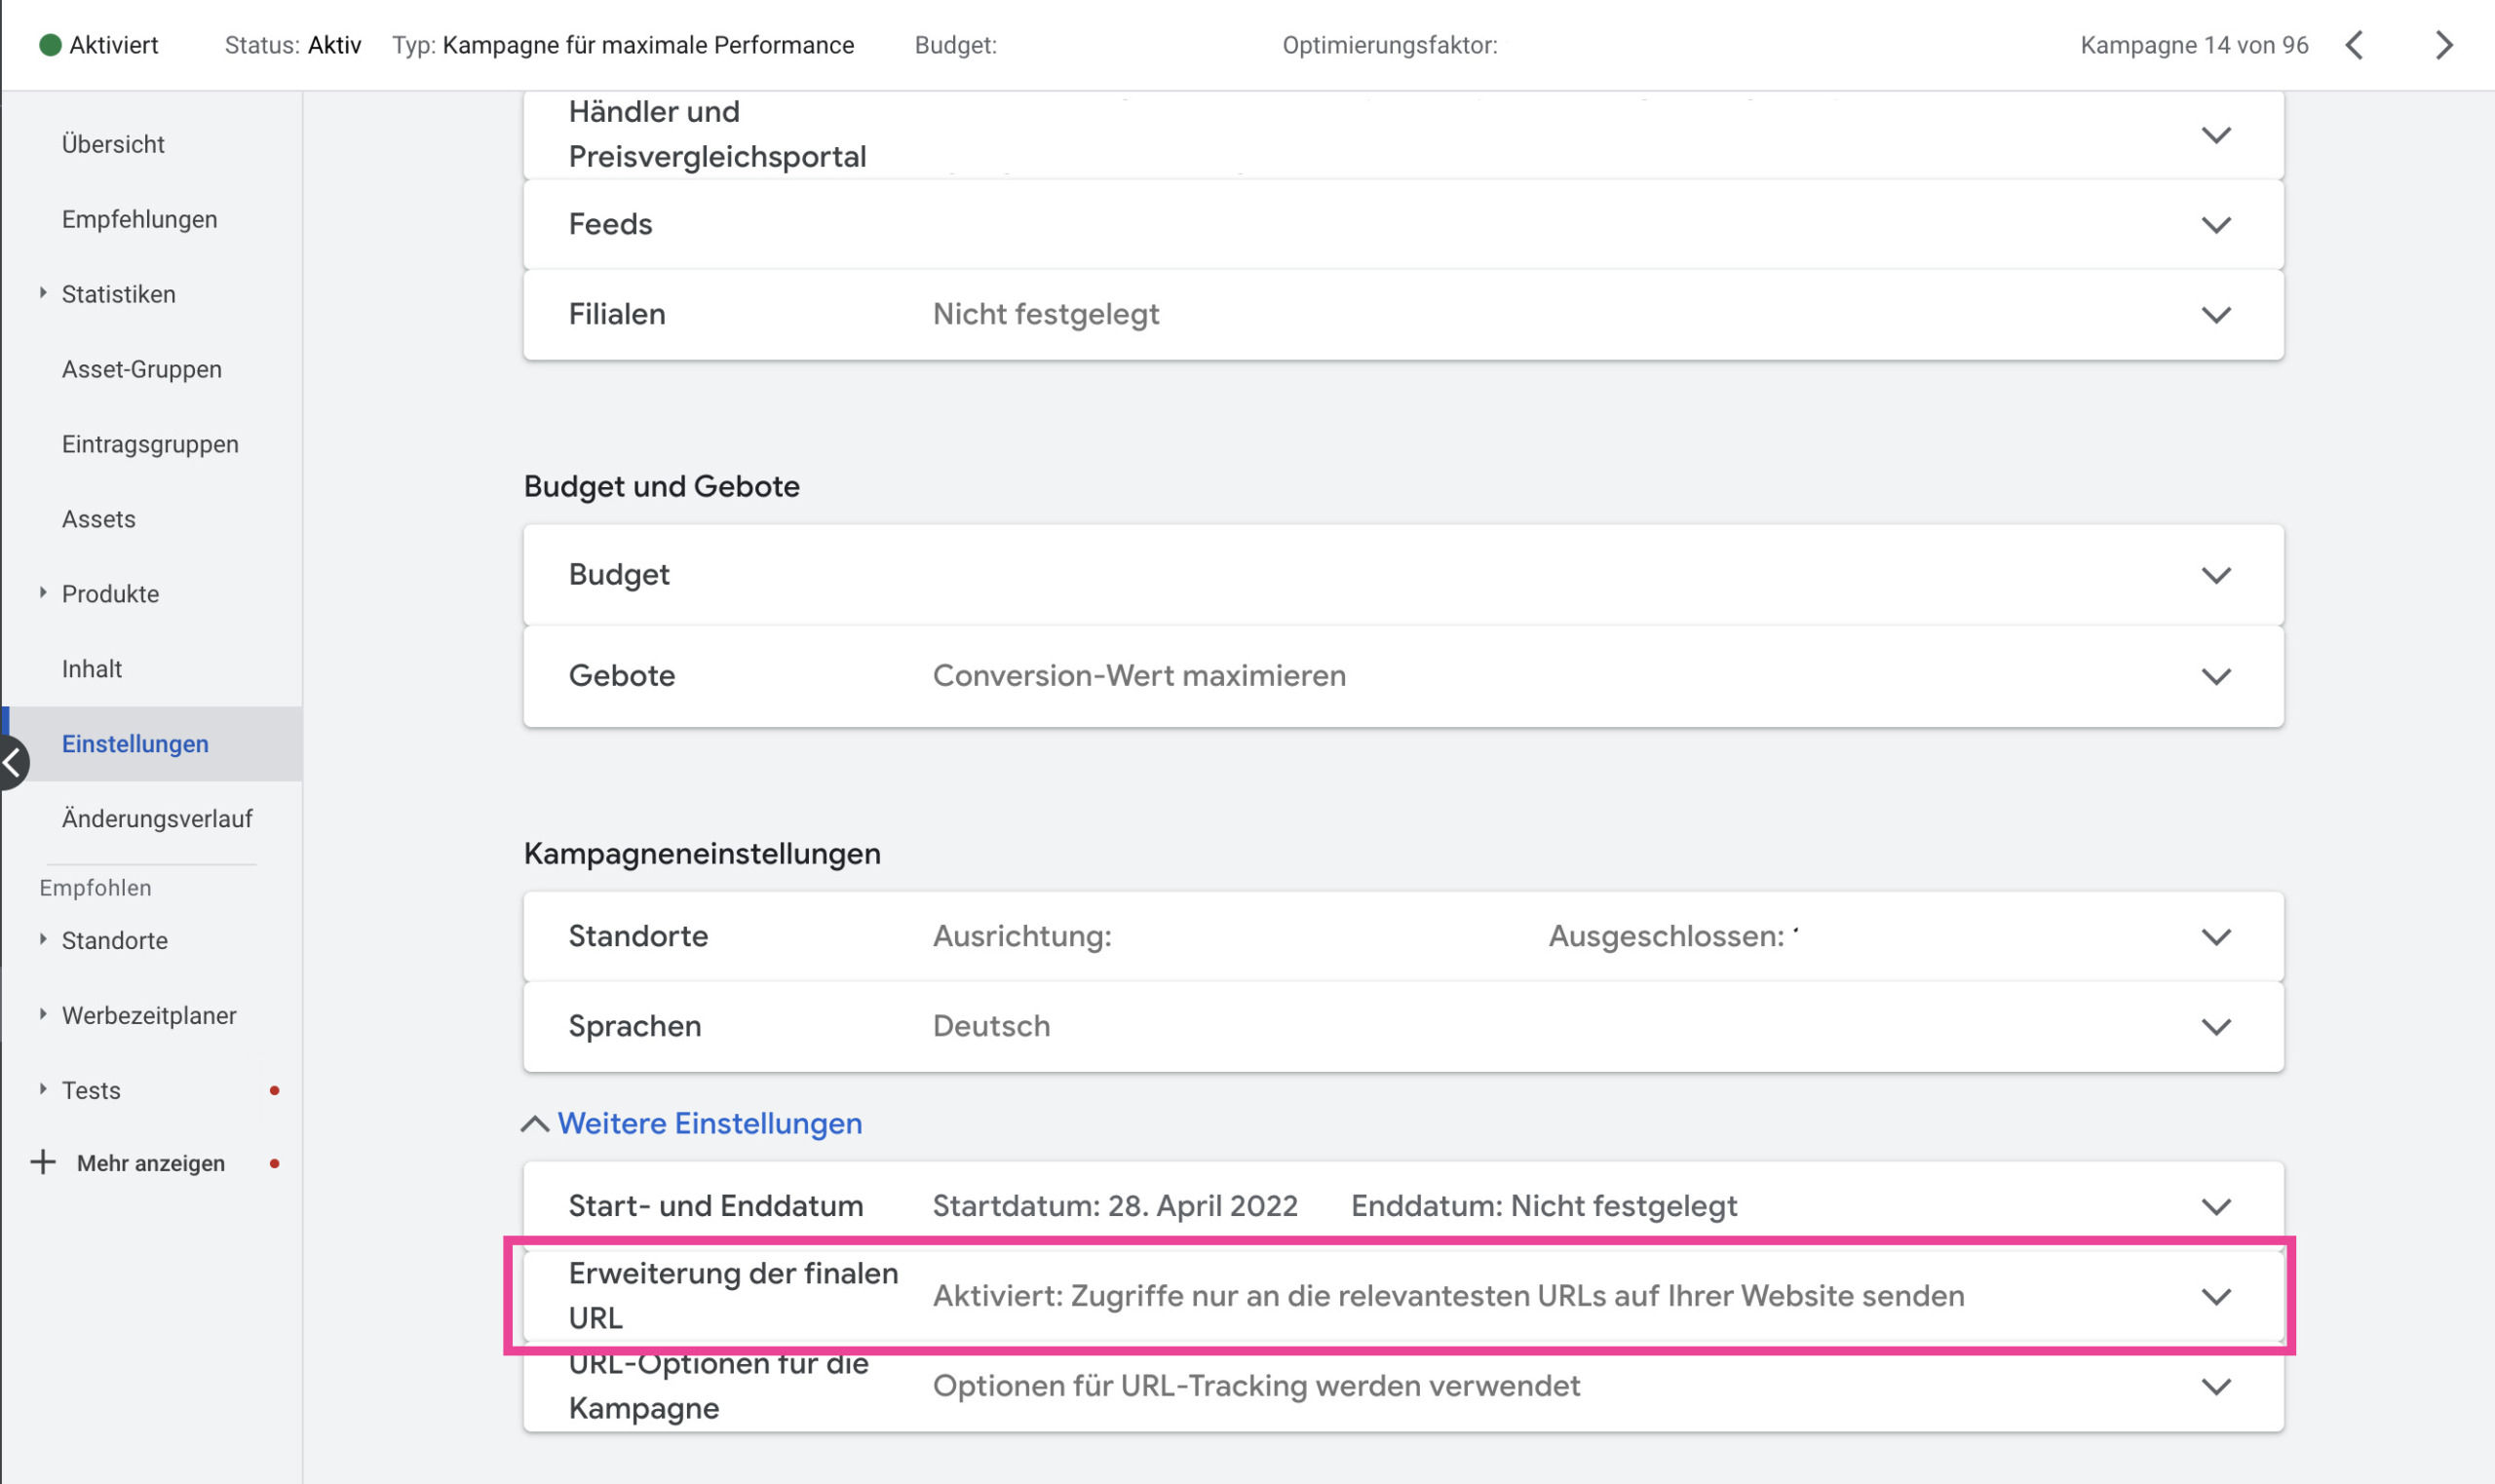The height and width of the screenshot is (1484, 2495).
Task: Expand Erweiterung der finalen URL chevron
Action: [x=2216, y=1297]
